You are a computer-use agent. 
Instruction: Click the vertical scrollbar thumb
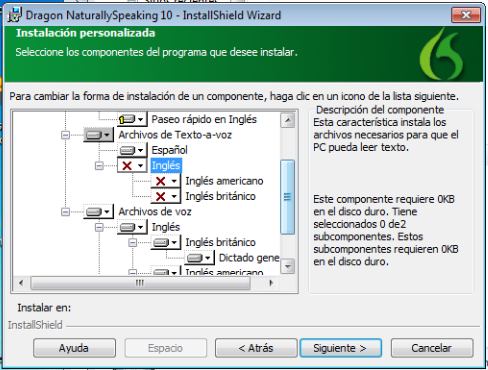coord(287,197)
